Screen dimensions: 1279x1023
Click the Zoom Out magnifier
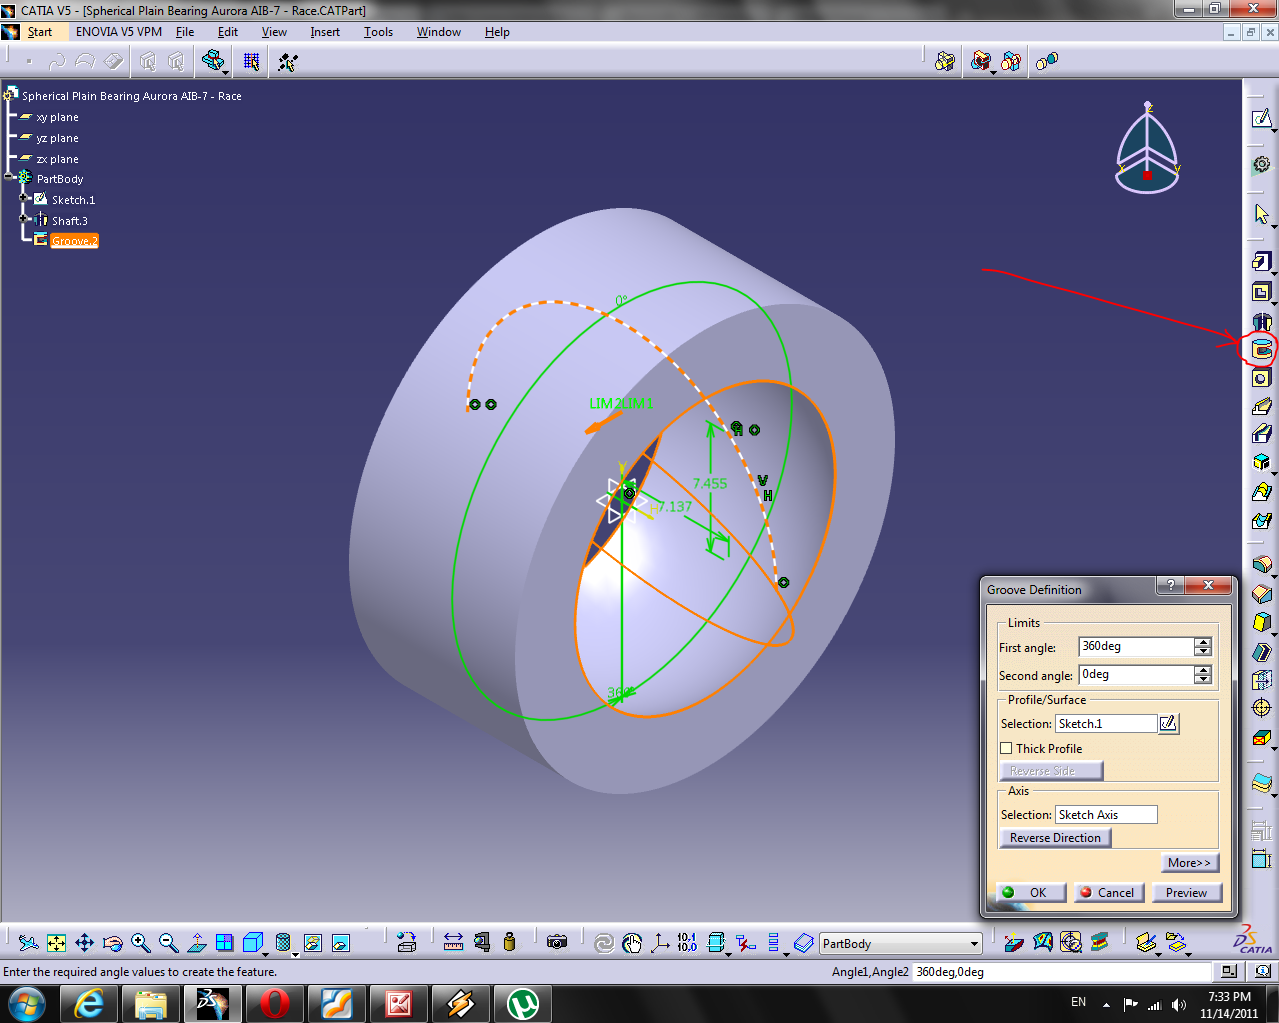point(169,943)
